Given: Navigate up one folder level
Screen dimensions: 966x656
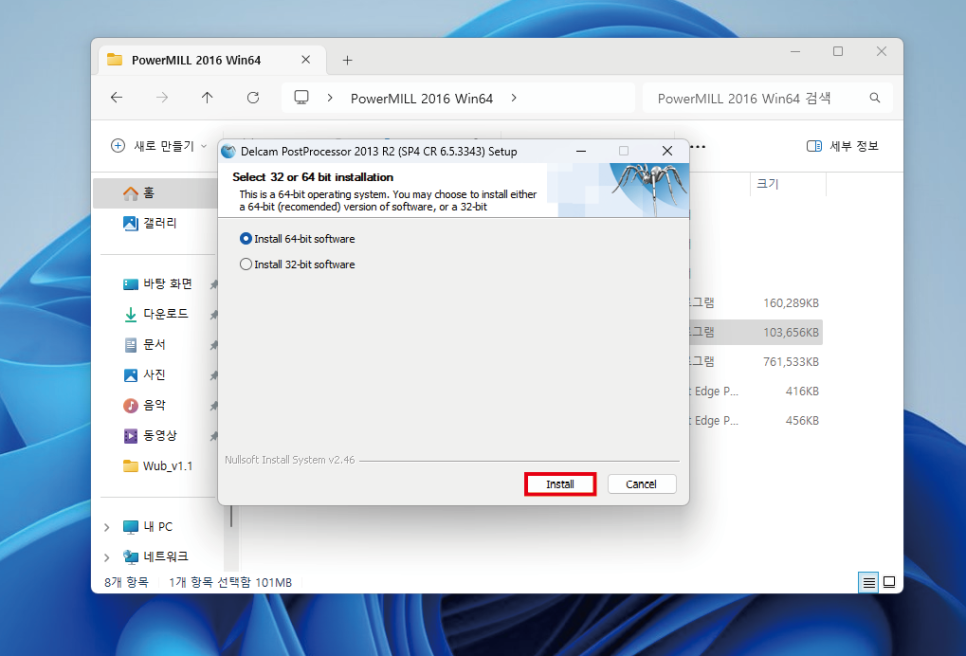Looking at the screenshot, I should [207, 98].
